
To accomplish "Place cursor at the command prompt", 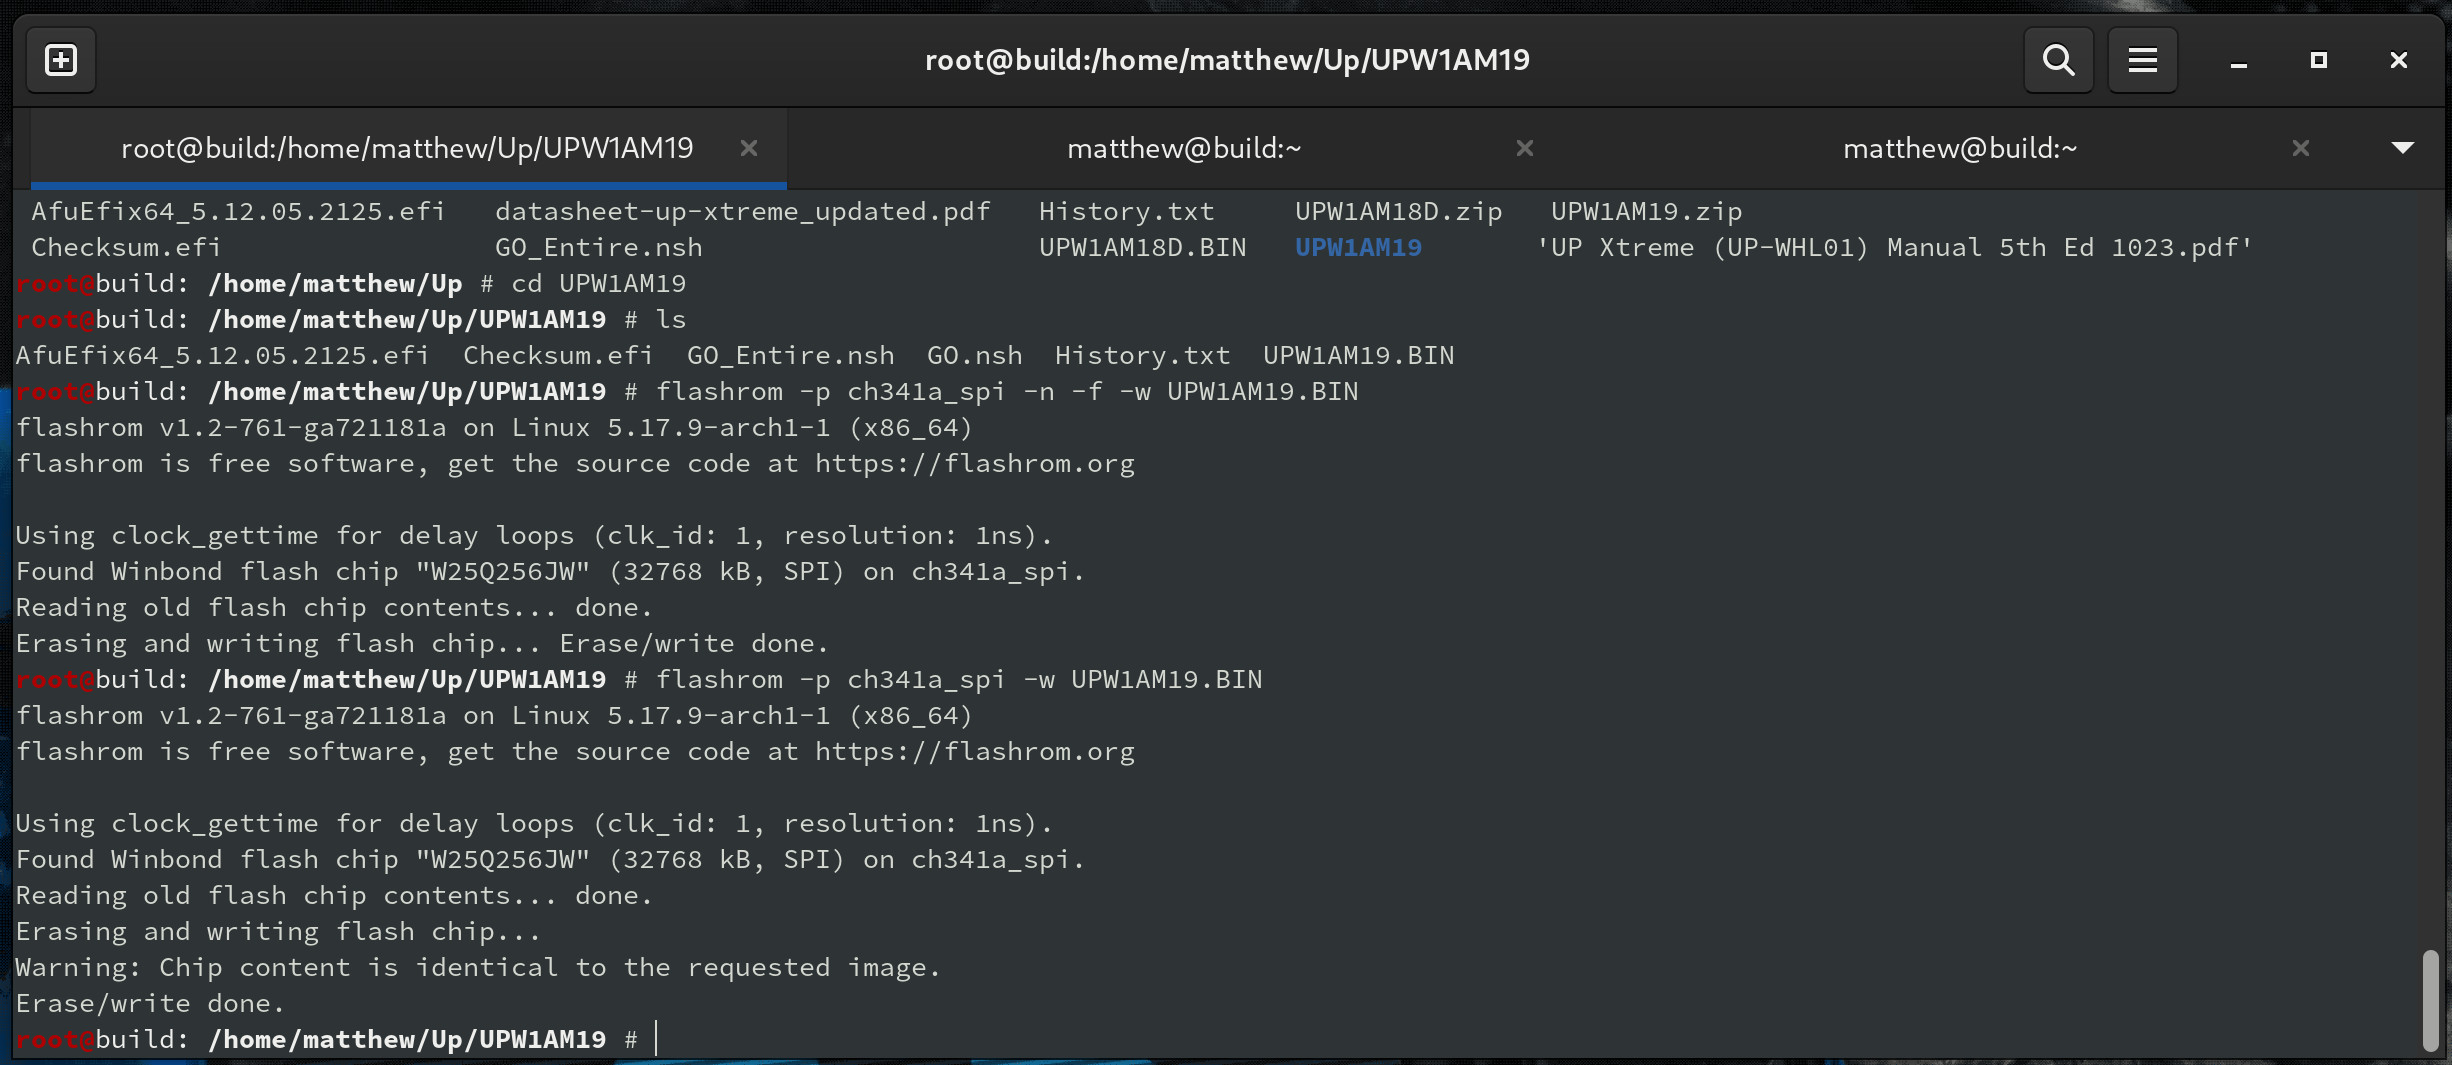I will (655, 1039).
